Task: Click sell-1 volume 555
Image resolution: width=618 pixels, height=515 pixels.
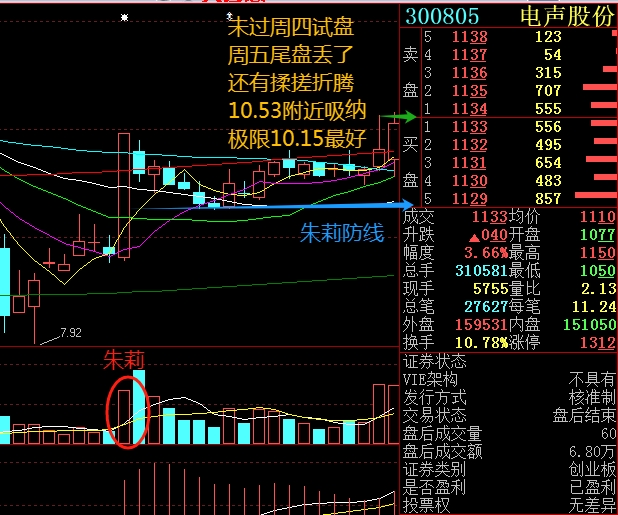Action: [x=548, y=109]
